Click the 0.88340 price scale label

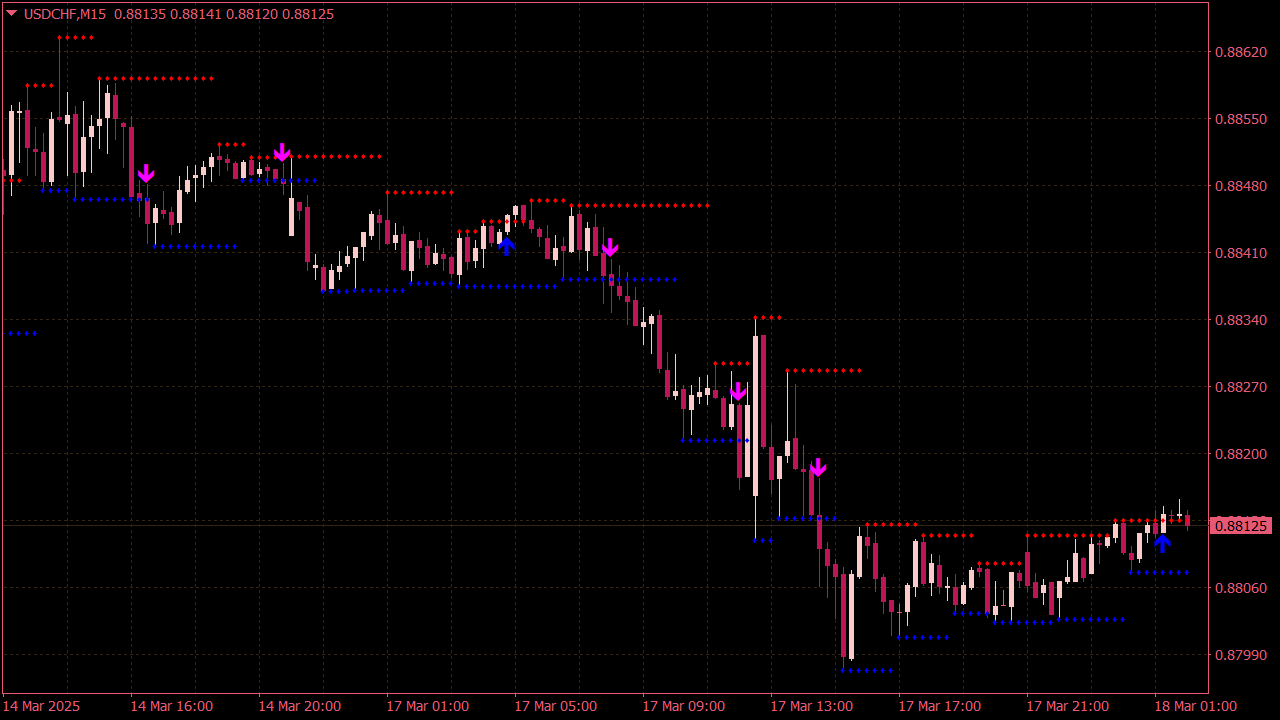click(x=1240, y=320)
